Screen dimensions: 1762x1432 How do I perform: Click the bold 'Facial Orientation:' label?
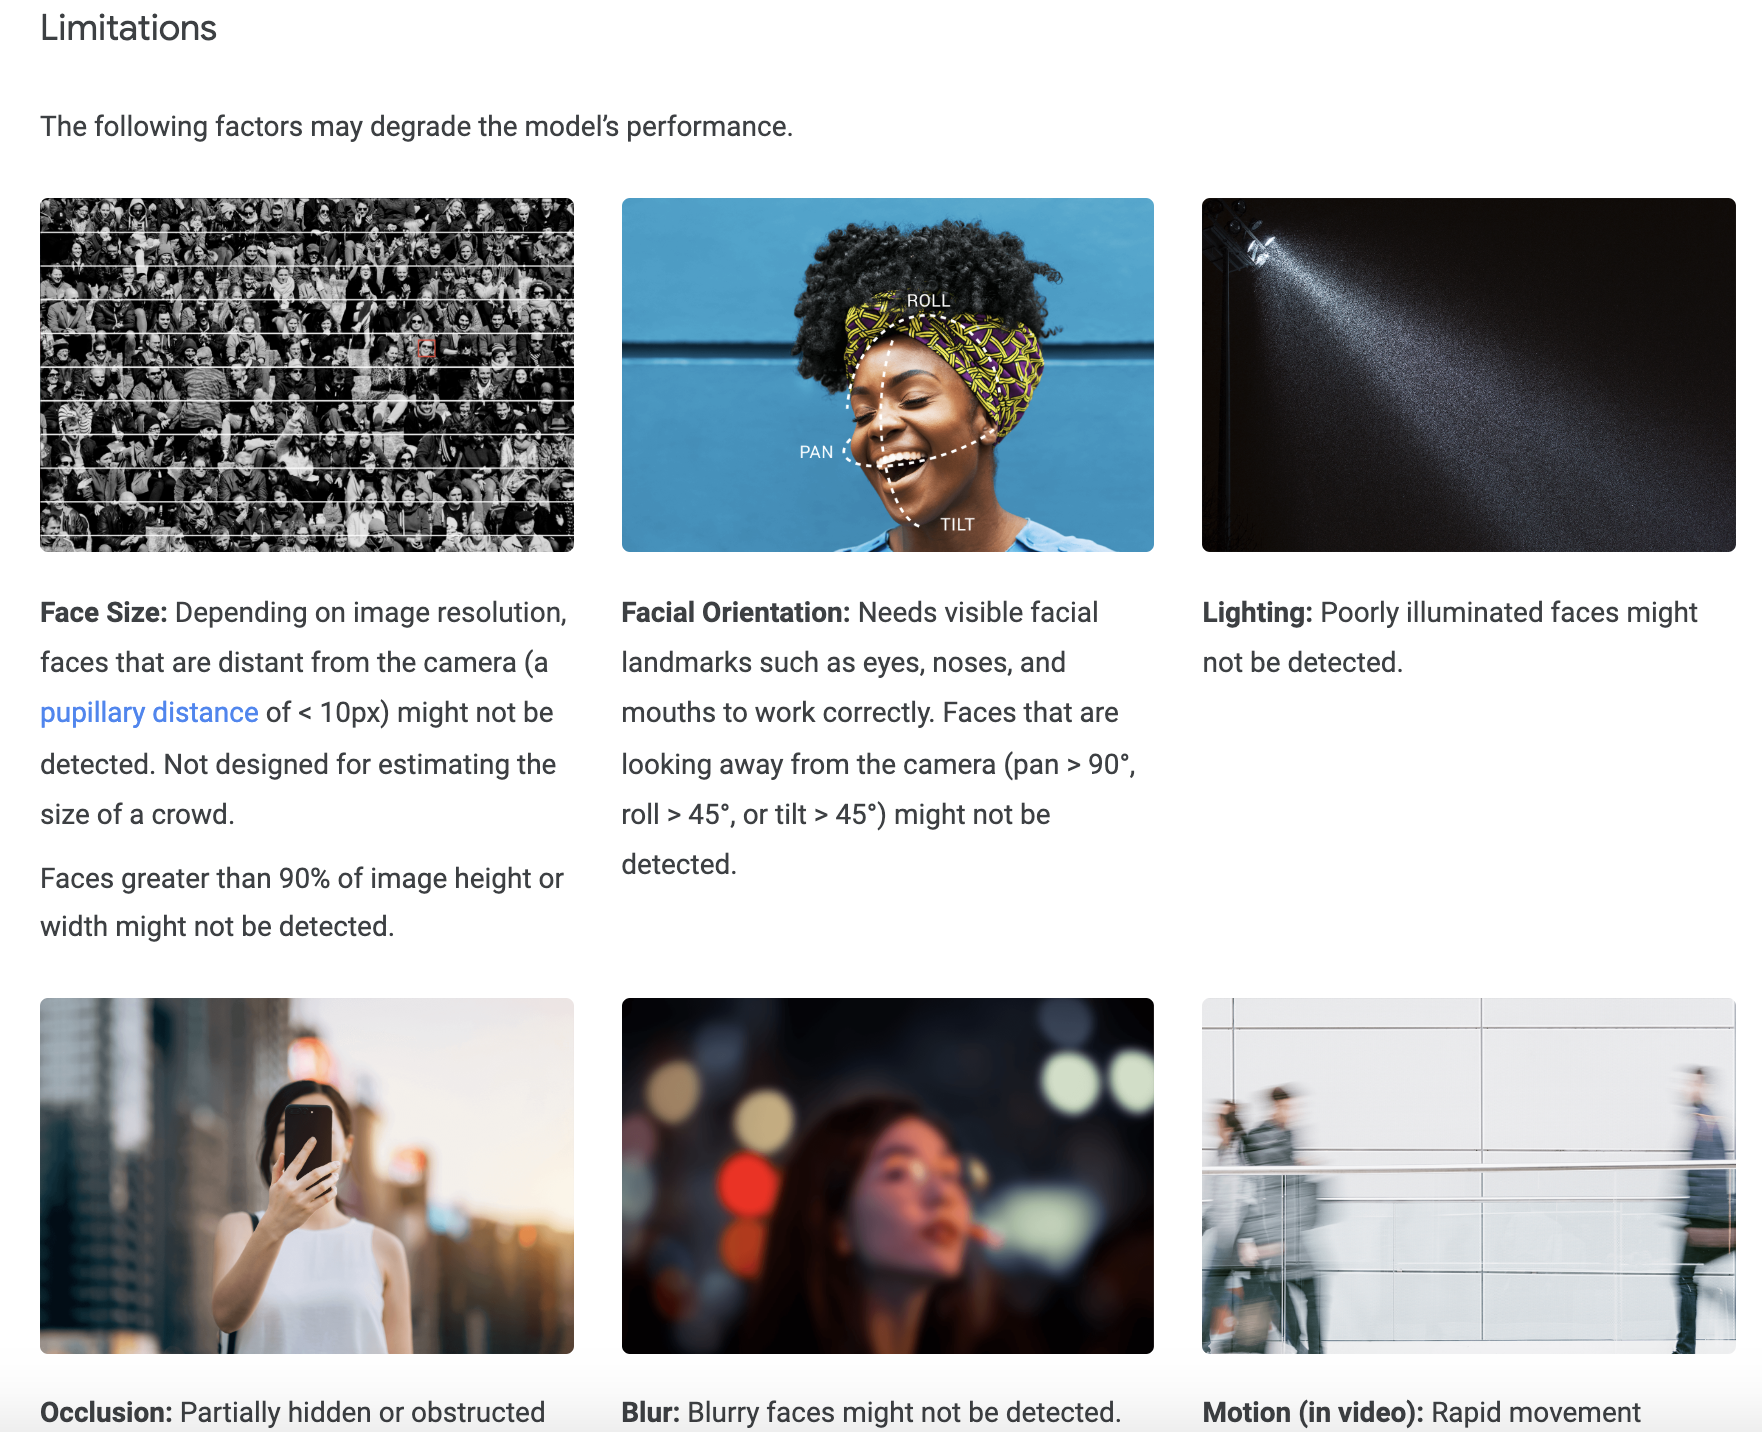pos(735,613)
